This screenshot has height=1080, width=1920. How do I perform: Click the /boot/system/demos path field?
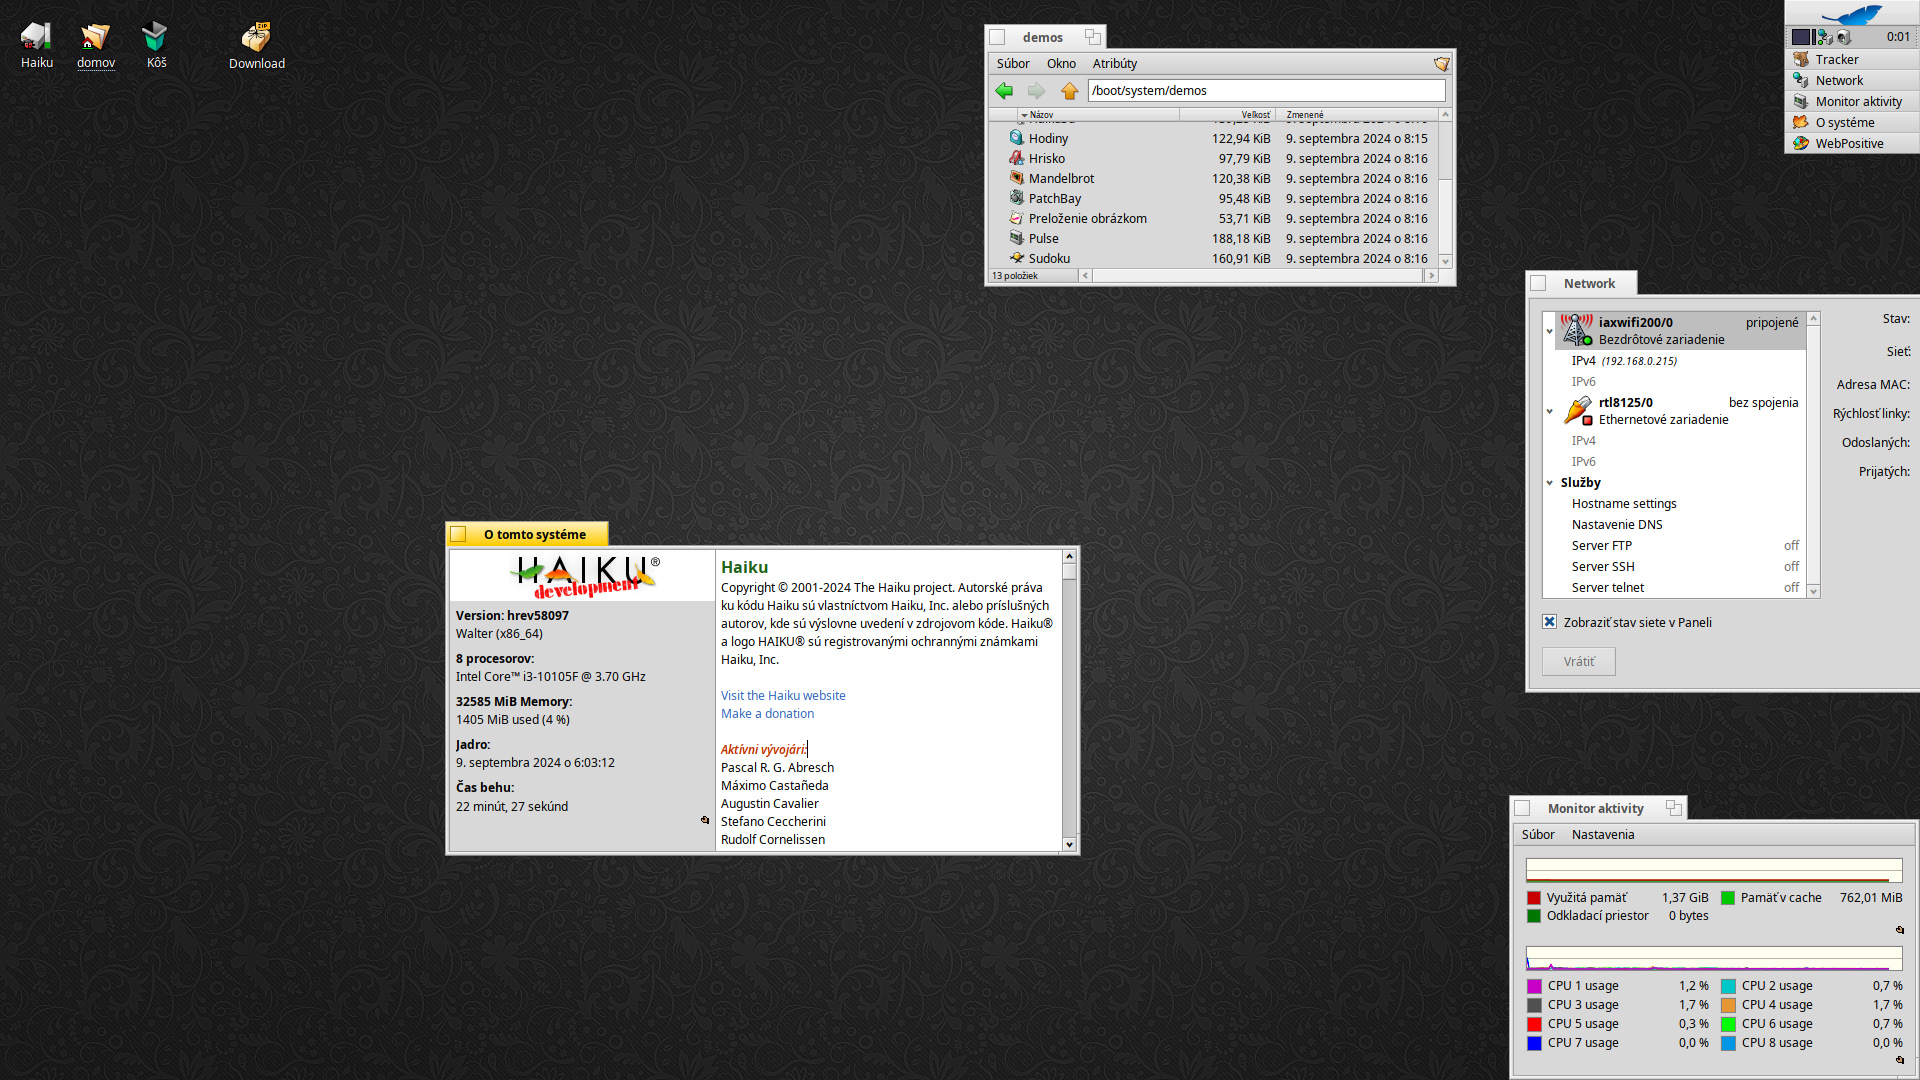pyautogui.click(x=1266, y=91)
